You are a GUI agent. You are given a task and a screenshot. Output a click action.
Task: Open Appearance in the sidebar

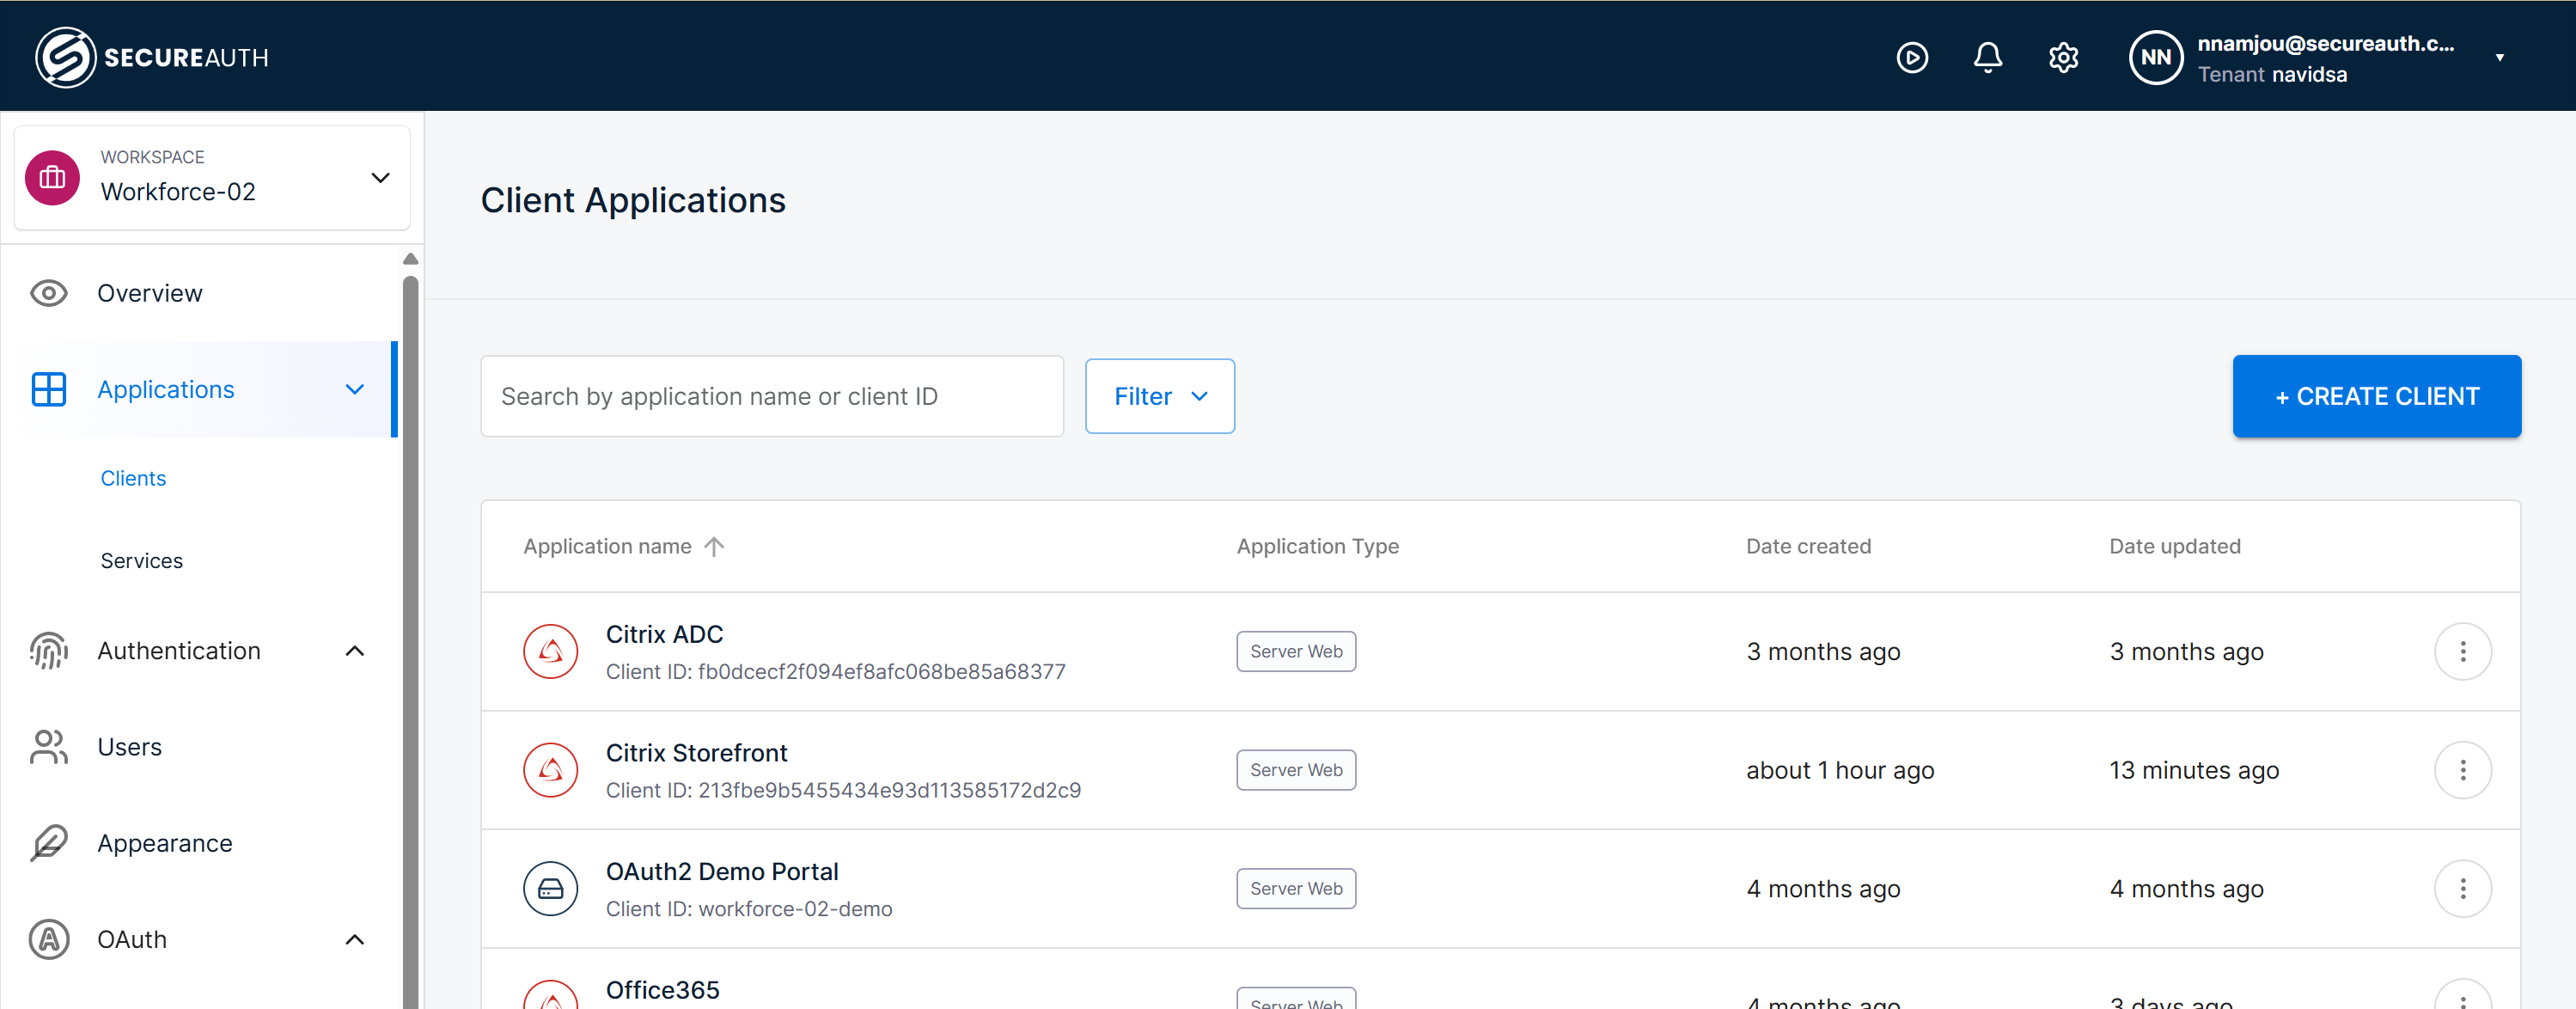tap(164, 843)
